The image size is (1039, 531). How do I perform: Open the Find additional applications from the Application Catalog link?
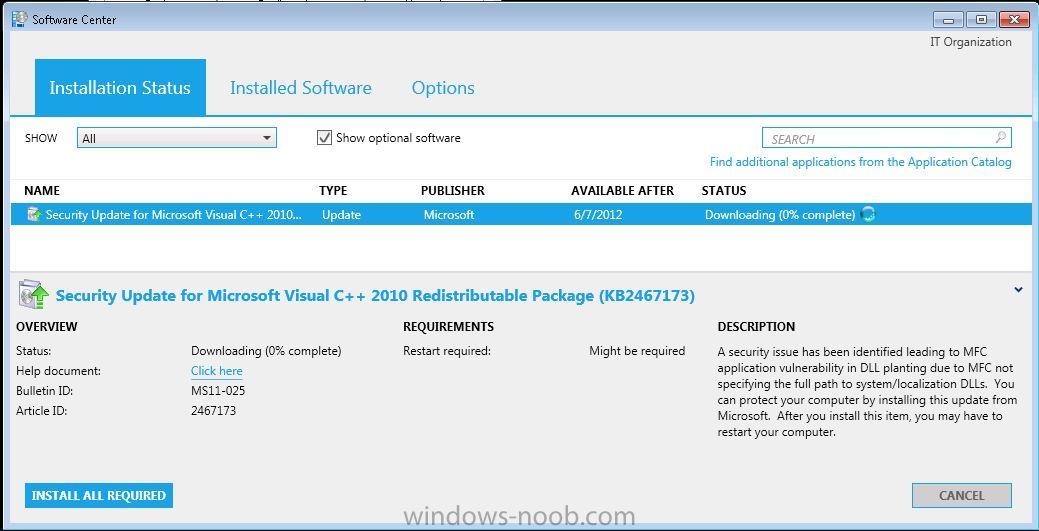861,162
